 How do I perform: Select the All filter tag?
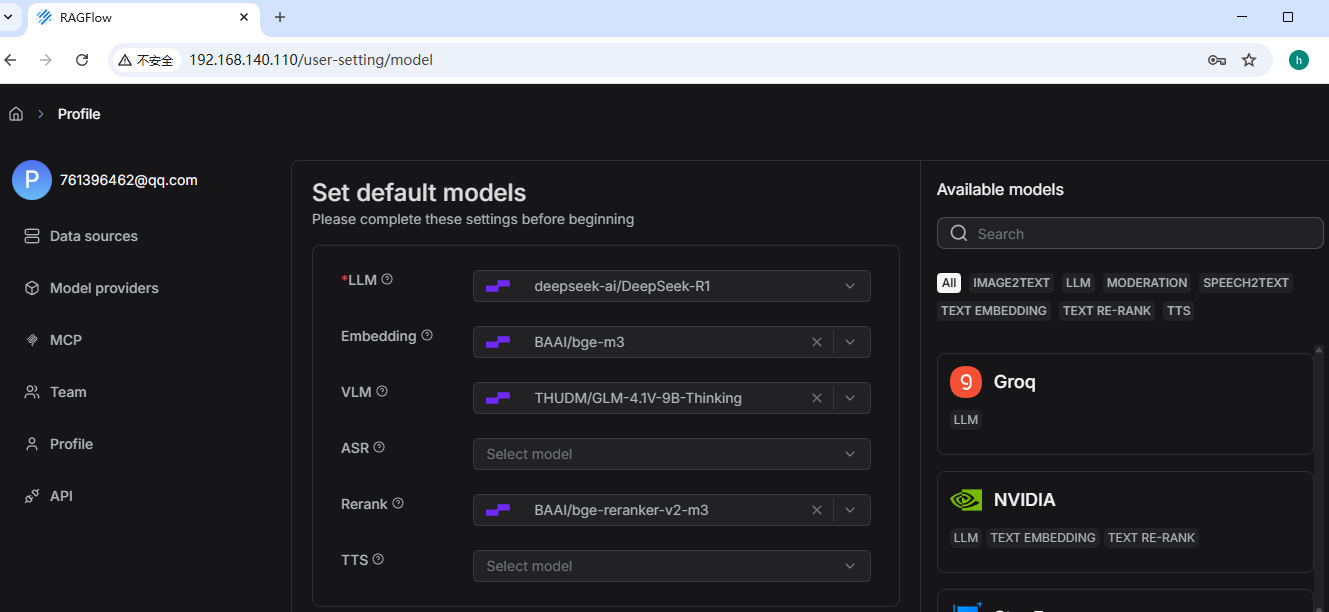click(949, 283)
